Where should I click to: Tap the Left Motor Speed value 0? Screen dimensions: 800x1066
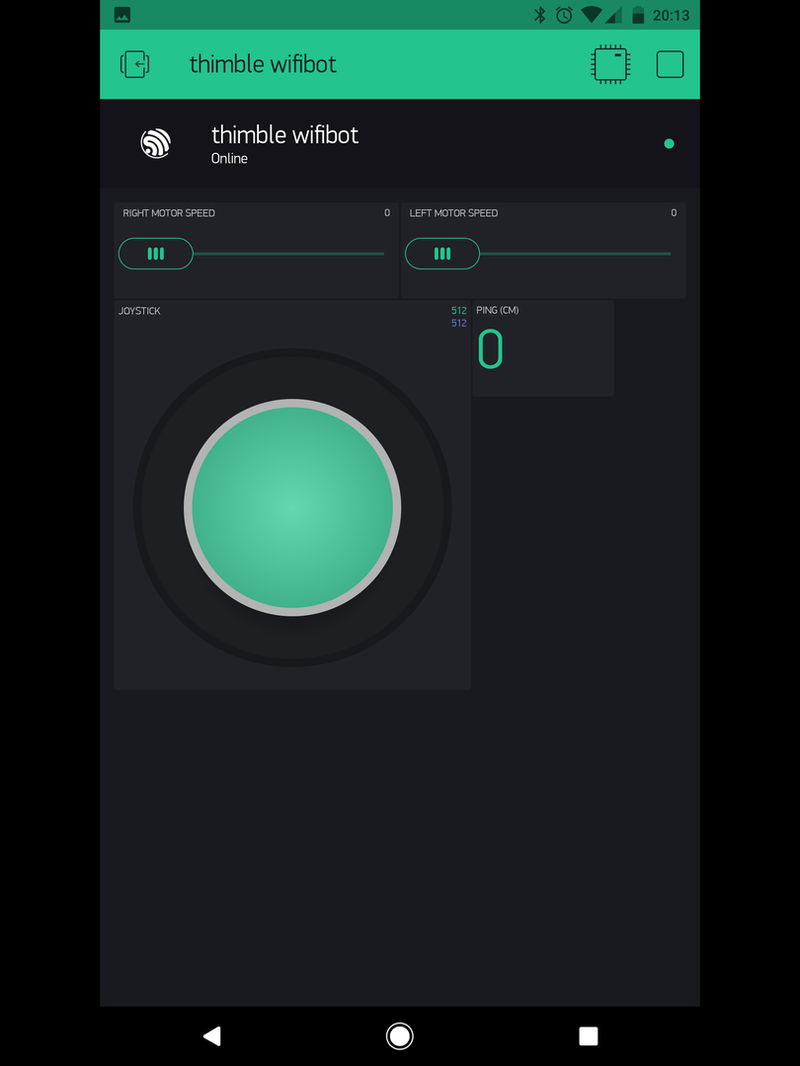pyautogui.click(x=674, y=213)
